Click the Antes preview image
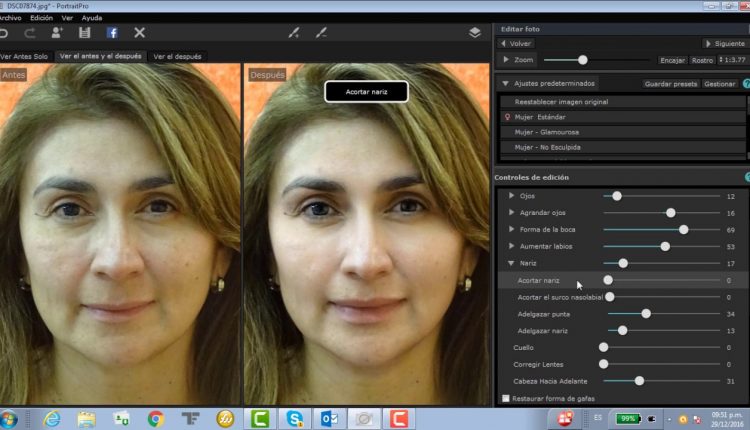The width and height of the screenshot is (750, 430). pyautogui.click(x=120, y=234)
